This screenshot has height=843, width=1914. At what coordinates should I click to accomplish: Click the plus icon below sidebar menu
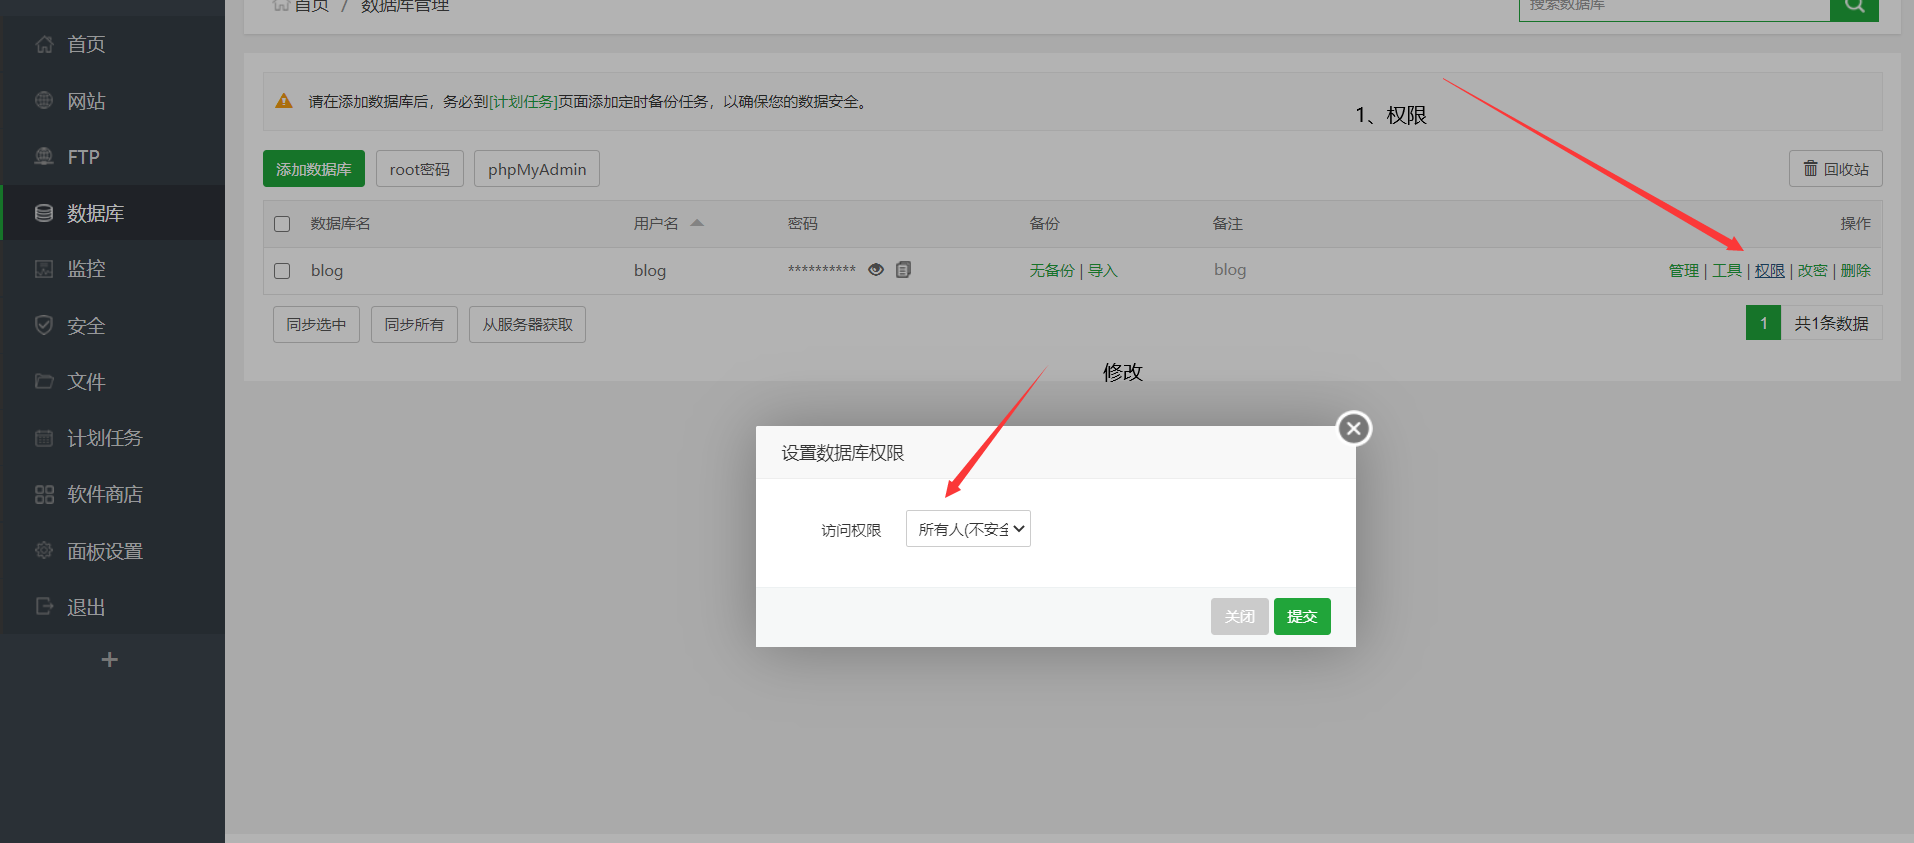(110, 659)
